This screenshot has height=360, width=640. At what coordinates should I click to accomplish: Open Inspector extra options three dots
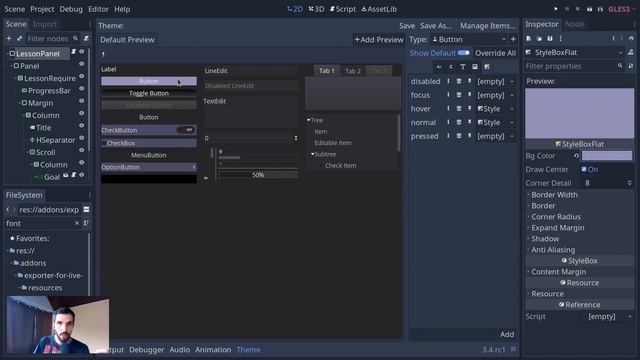[560, 38]
